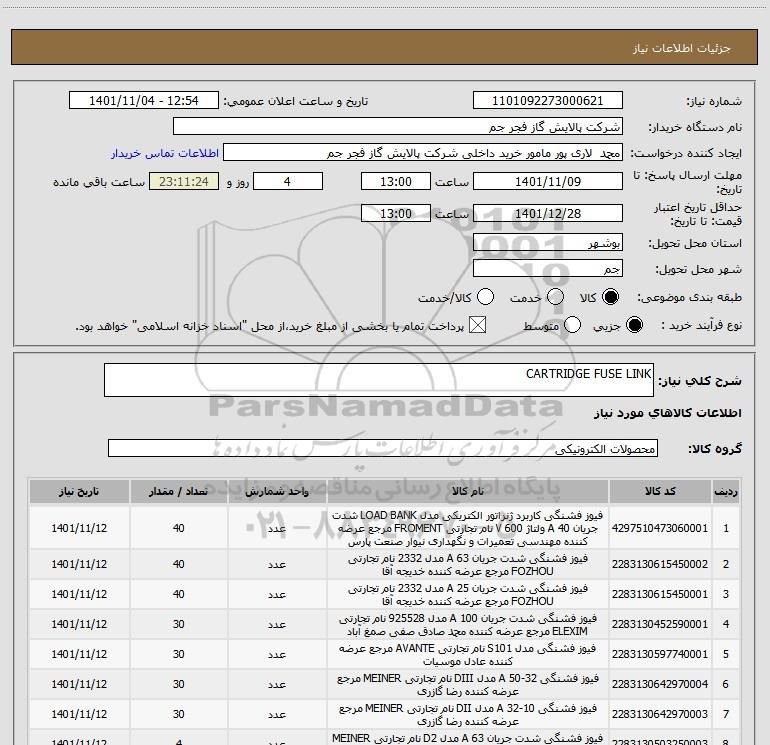The width and height of the screenshot is (770, 745).
Task: Select the خدمت radio button
Action: (x=555, y=297)
